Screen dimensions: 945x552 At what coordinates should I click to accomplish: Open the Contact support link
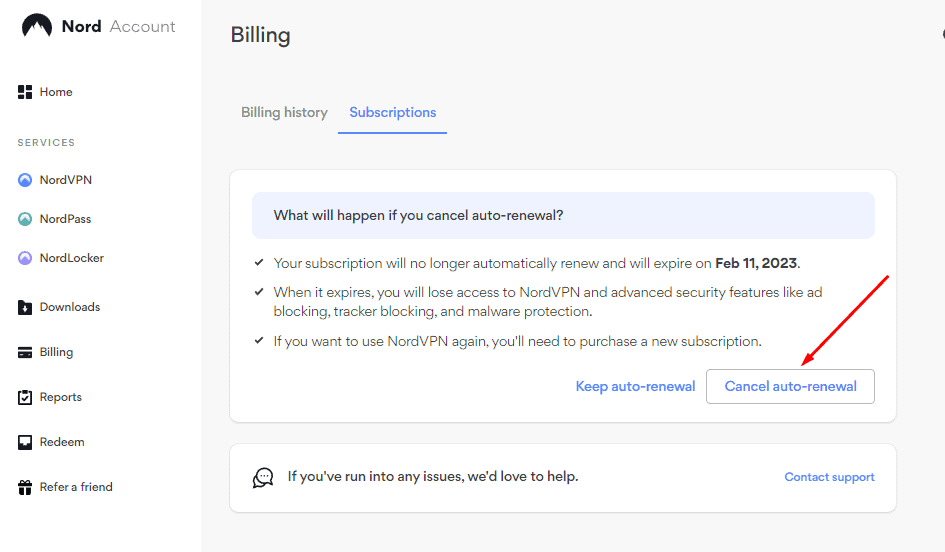coord(829,477)
